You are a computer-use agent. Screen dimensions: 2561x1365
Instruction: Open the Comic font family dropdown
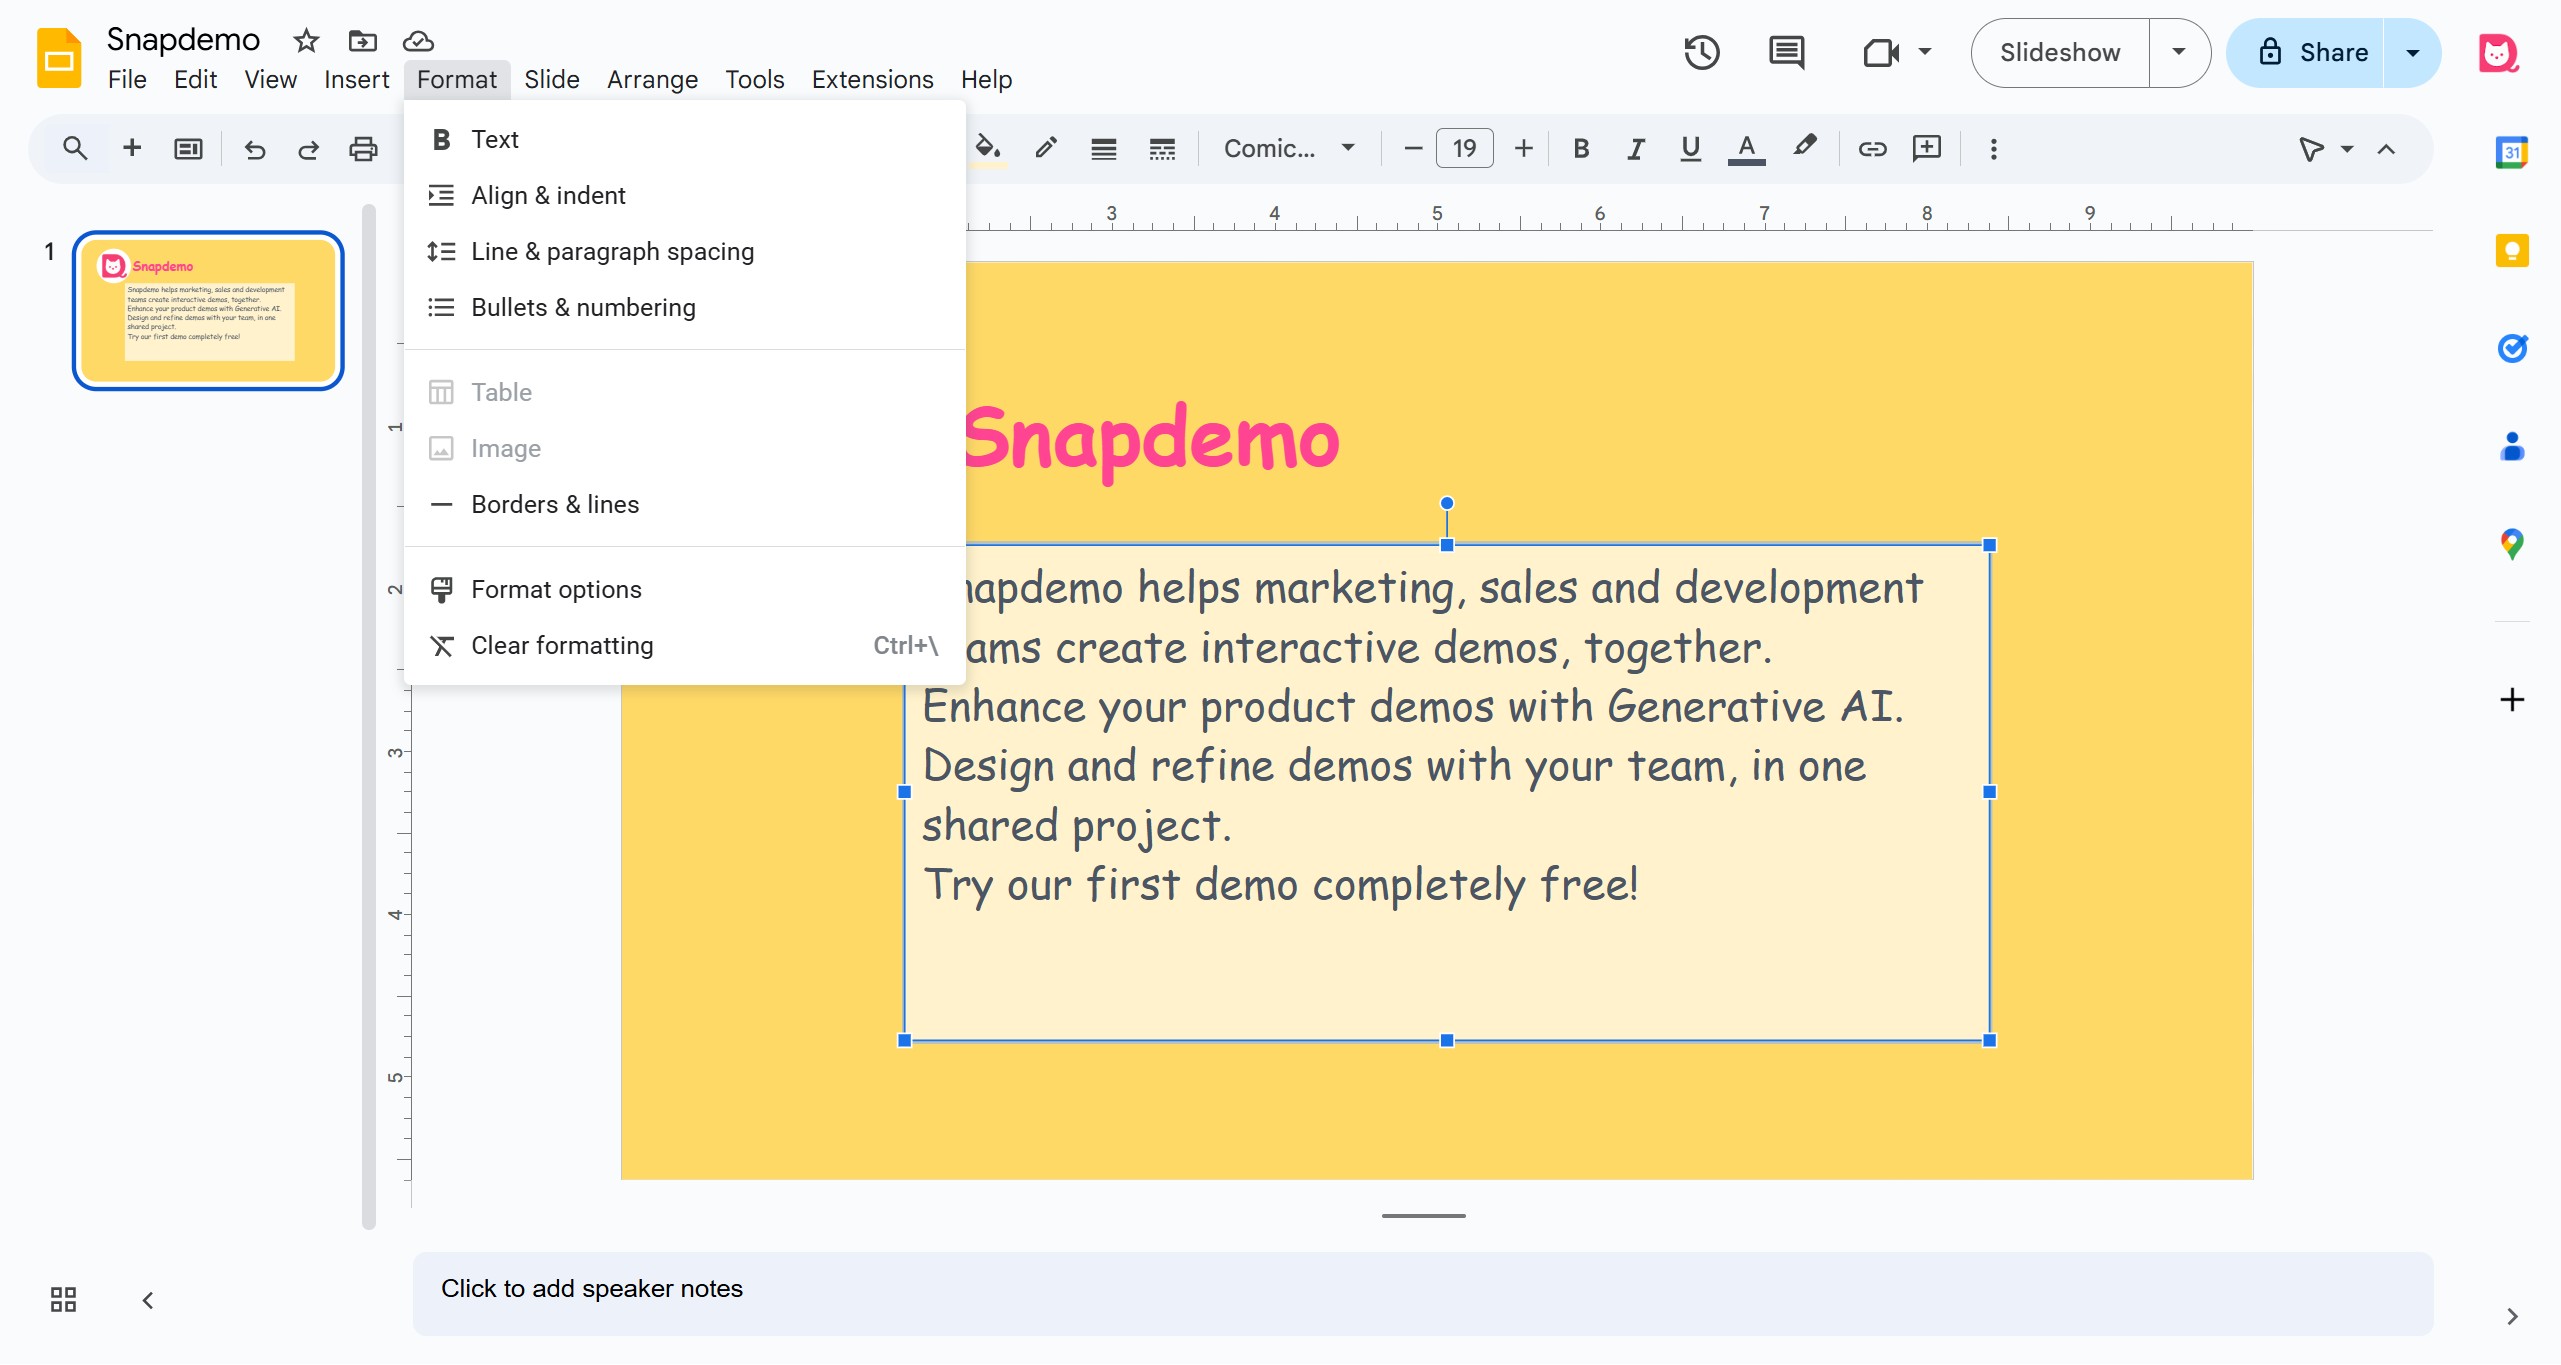click(1289, 149)
